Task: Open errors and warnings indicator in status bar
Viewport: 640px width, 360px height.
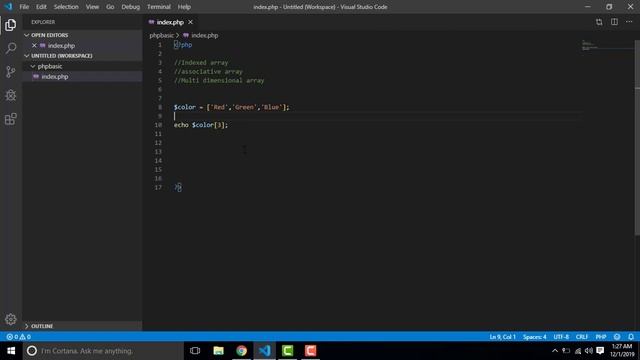Action: [x=19, y=337]
